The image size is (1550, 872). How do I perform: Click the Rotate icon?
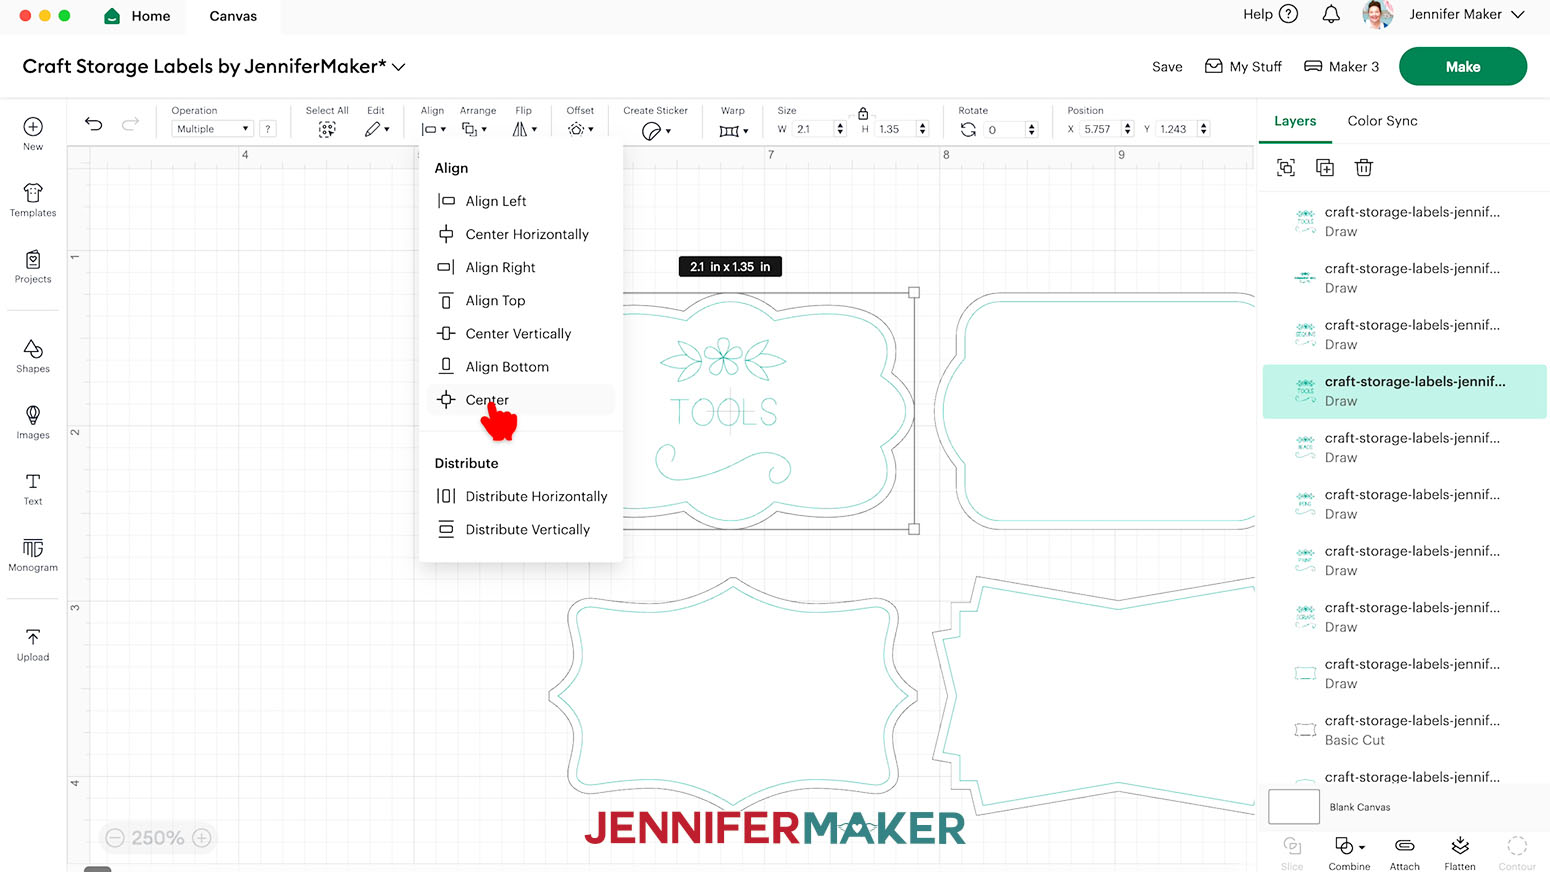[968, 129]
